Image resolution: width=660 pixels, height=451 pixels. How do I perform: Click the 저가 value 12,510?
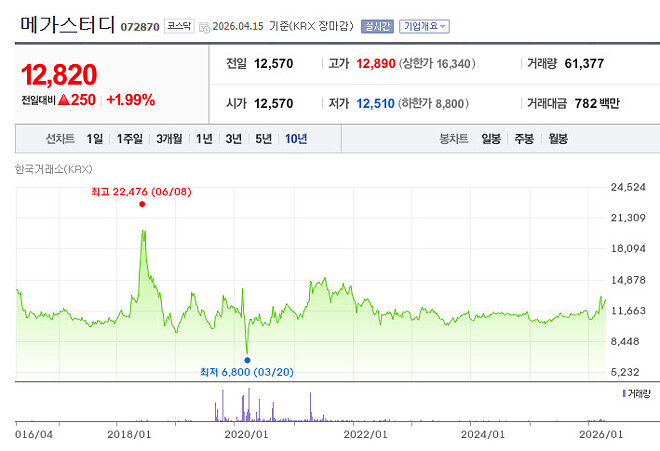coord(375,104)
